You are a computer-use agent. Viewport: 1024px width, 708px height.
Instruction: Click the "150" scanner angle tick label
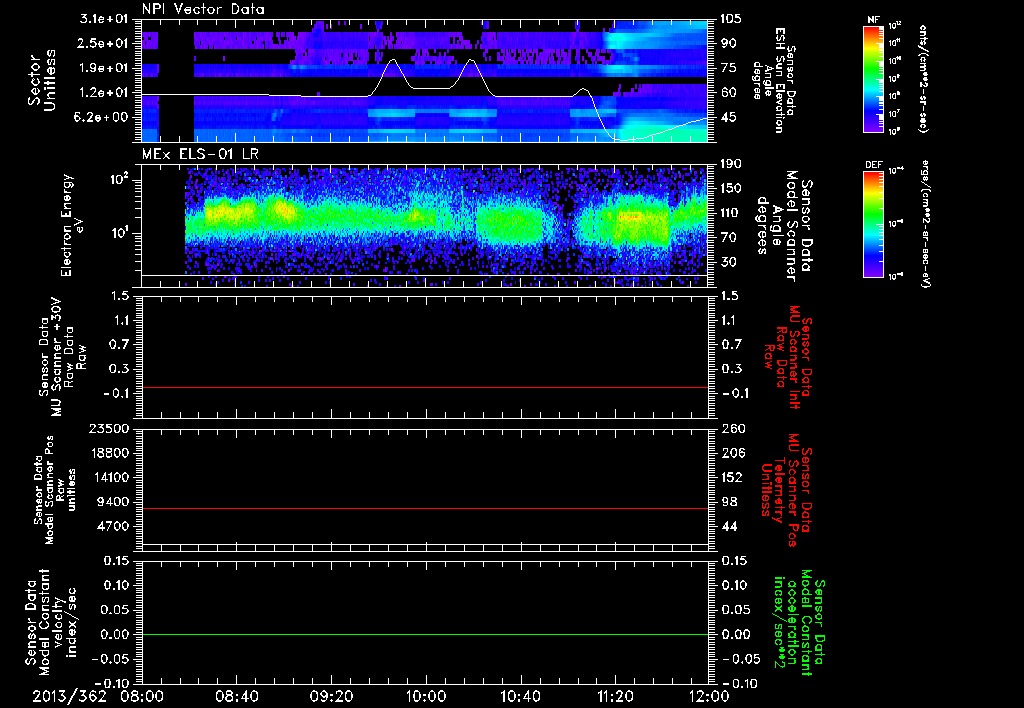(731, 189)
